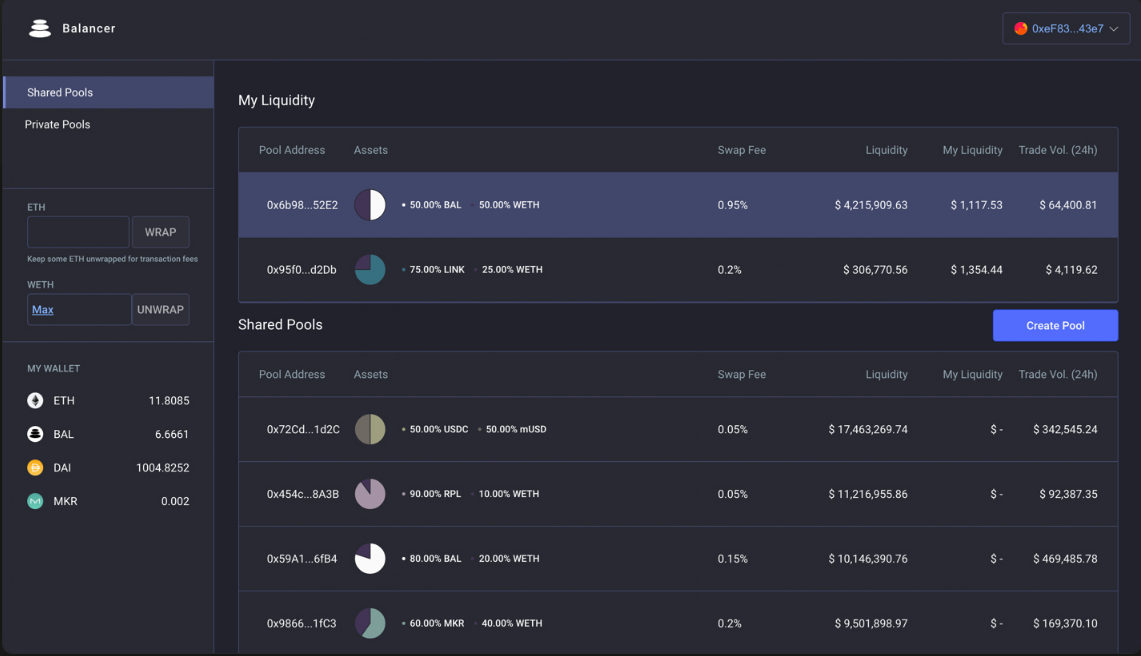Click the DAI token icon in My Wallet
Viewport: 1141px width, 656px height.
tap(33, 467)
